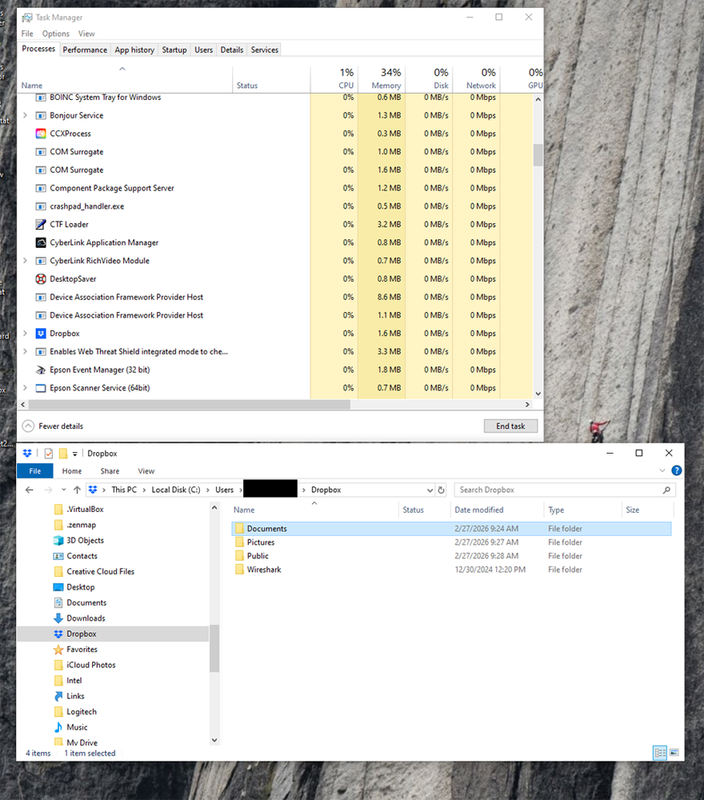The image size is (704, 800).
Task: Click the Dropbox icon in Task Manager list
Action: click(x=41, y=333)
